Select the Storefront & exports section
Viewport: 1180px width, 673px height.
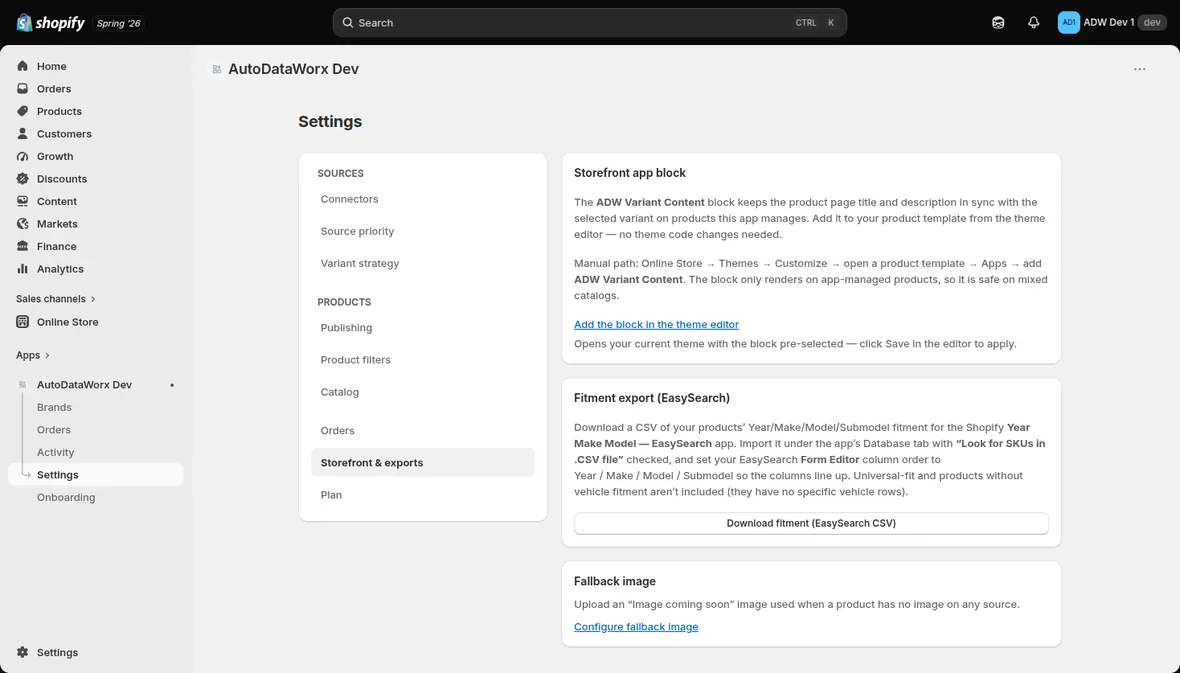pyautogui.click(x=423, y=463)
